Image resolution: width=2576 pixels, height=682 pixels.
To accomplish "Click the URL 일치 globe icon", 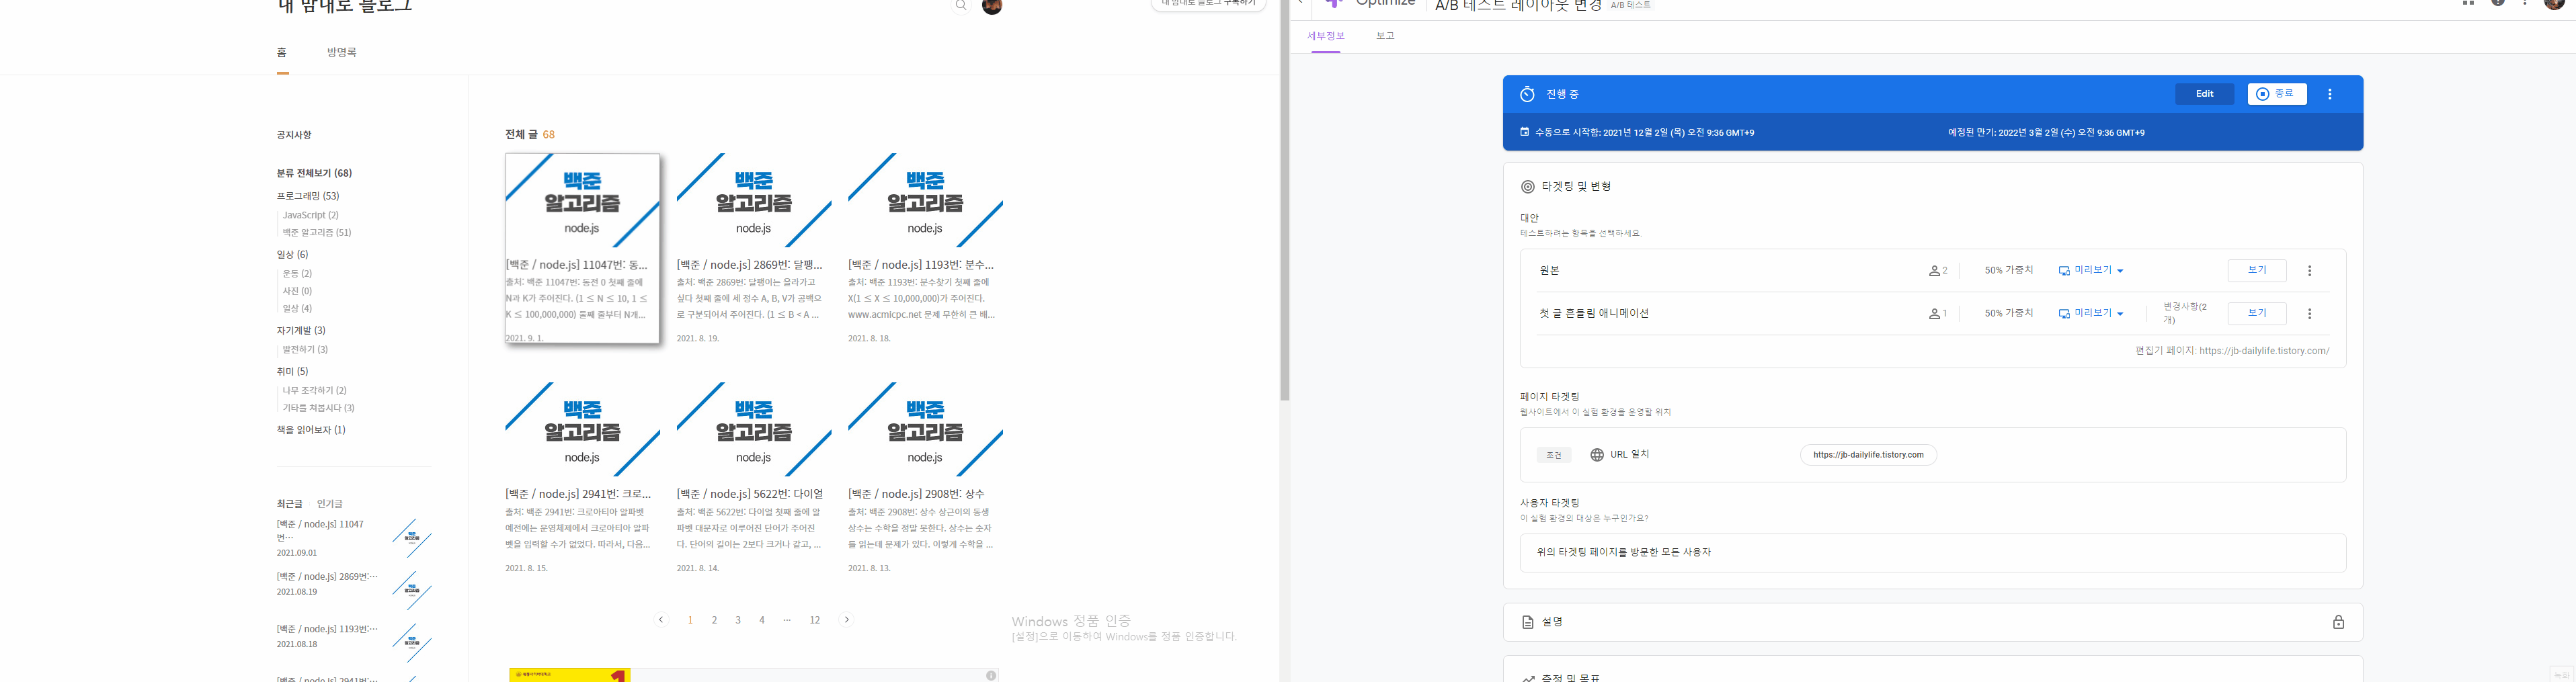I will coord(1597,455).
